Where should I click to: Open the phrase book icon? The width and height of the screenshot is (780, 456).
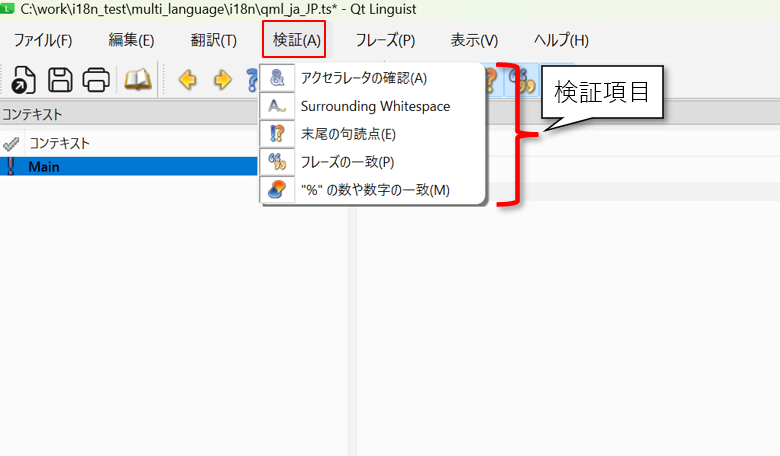[137, 80]
